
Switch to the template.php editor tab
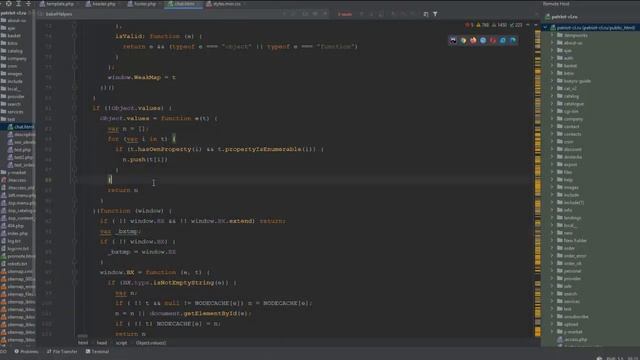pos(57,4)
